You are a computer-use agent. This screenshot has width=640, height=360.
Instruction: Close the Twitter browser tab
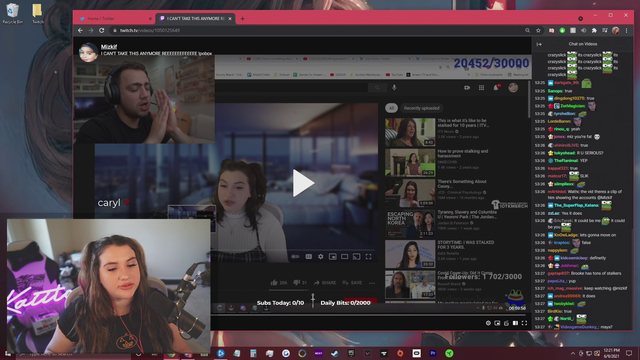tap(150, 19)
